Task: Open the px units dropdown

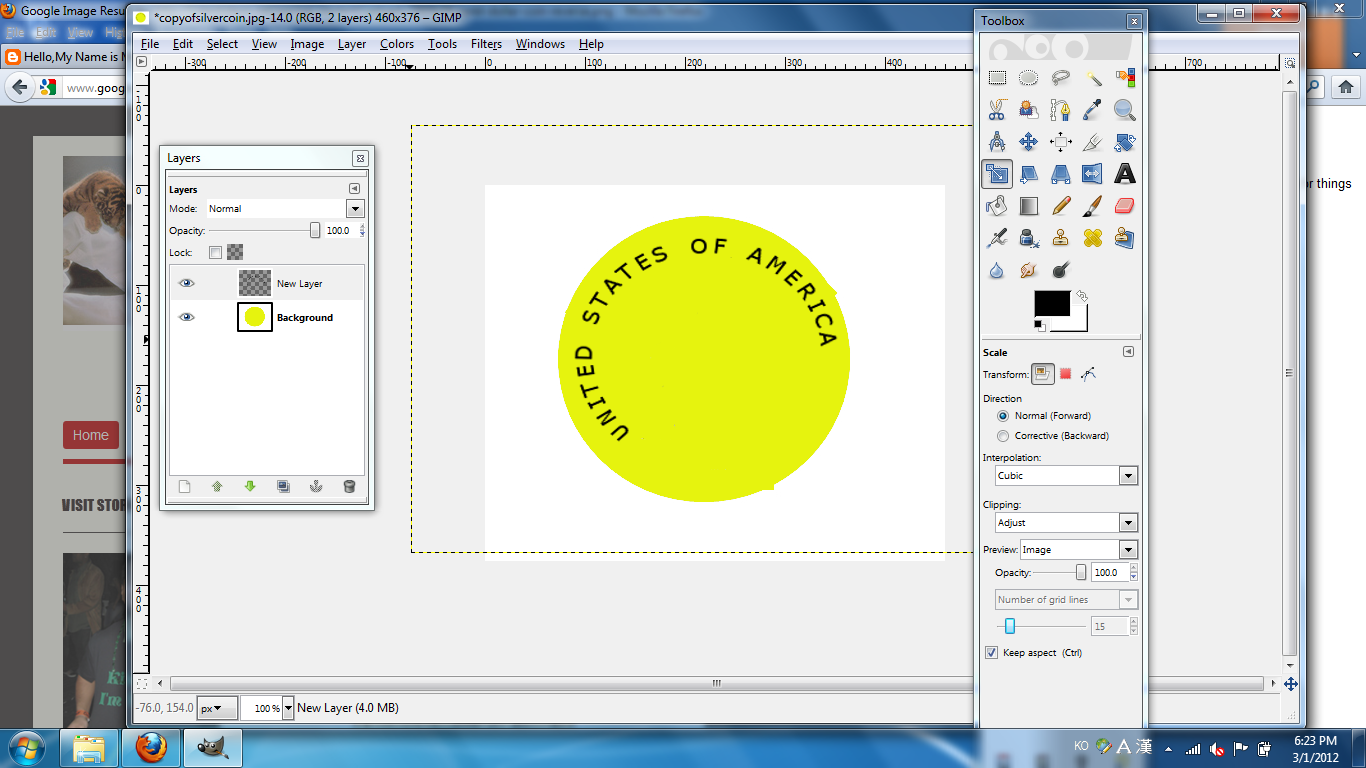Action: click(217, 708)
